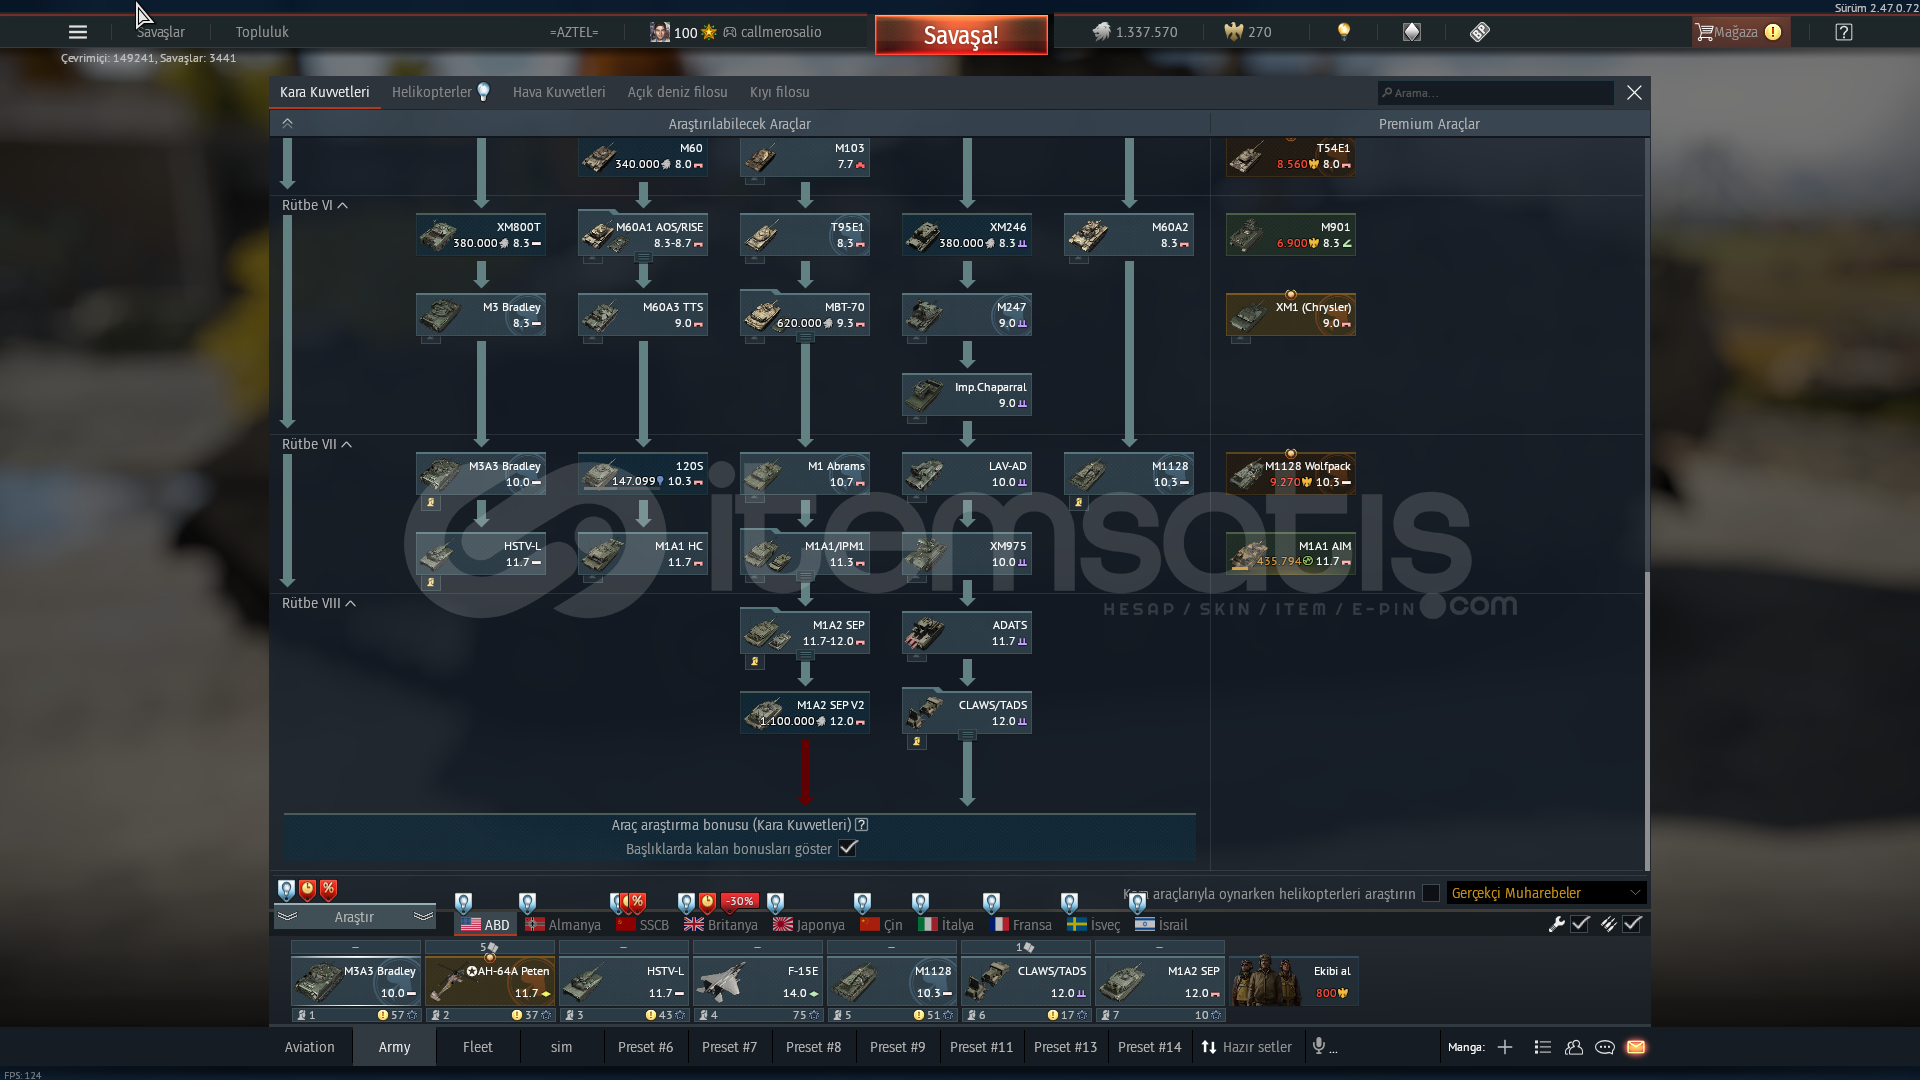The height and width of the screenshot is (1080, 1920).
Task: Toggle auto-repair checkbox next to wrench
Action: pyautogui.click(x=1580, y=924)
